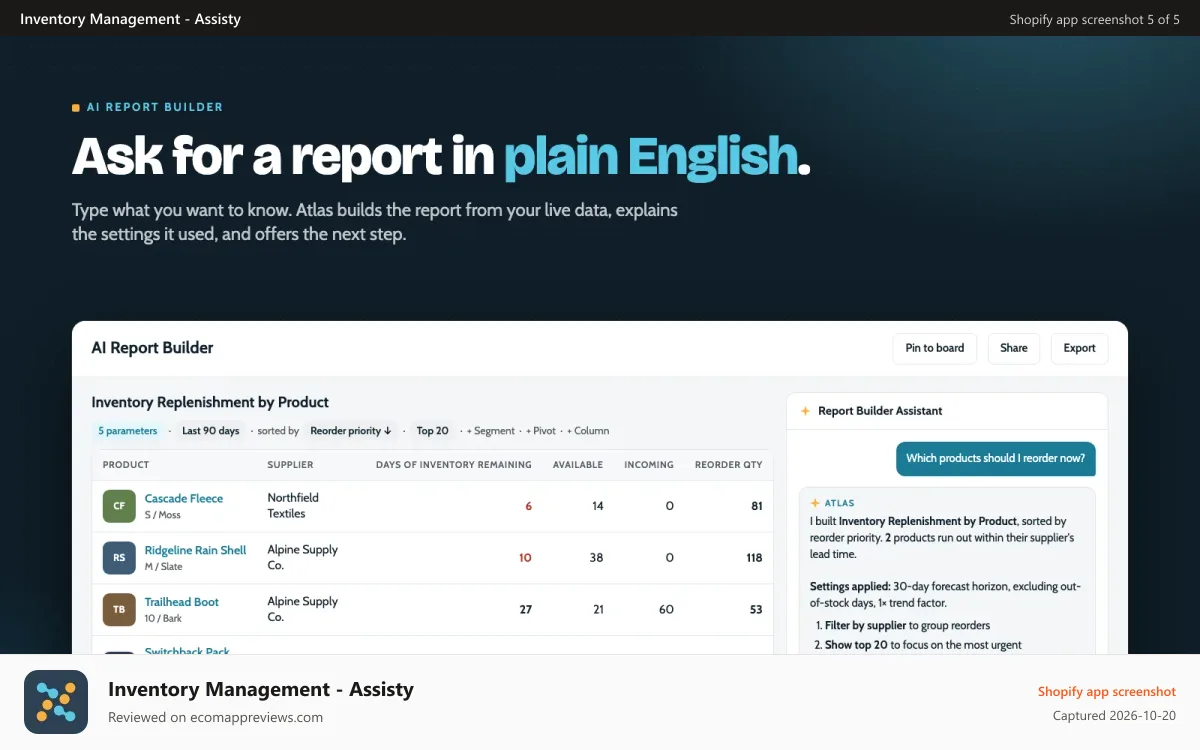Click days remaining value 6 for Cascade Fleece

[x=529, y=506]
